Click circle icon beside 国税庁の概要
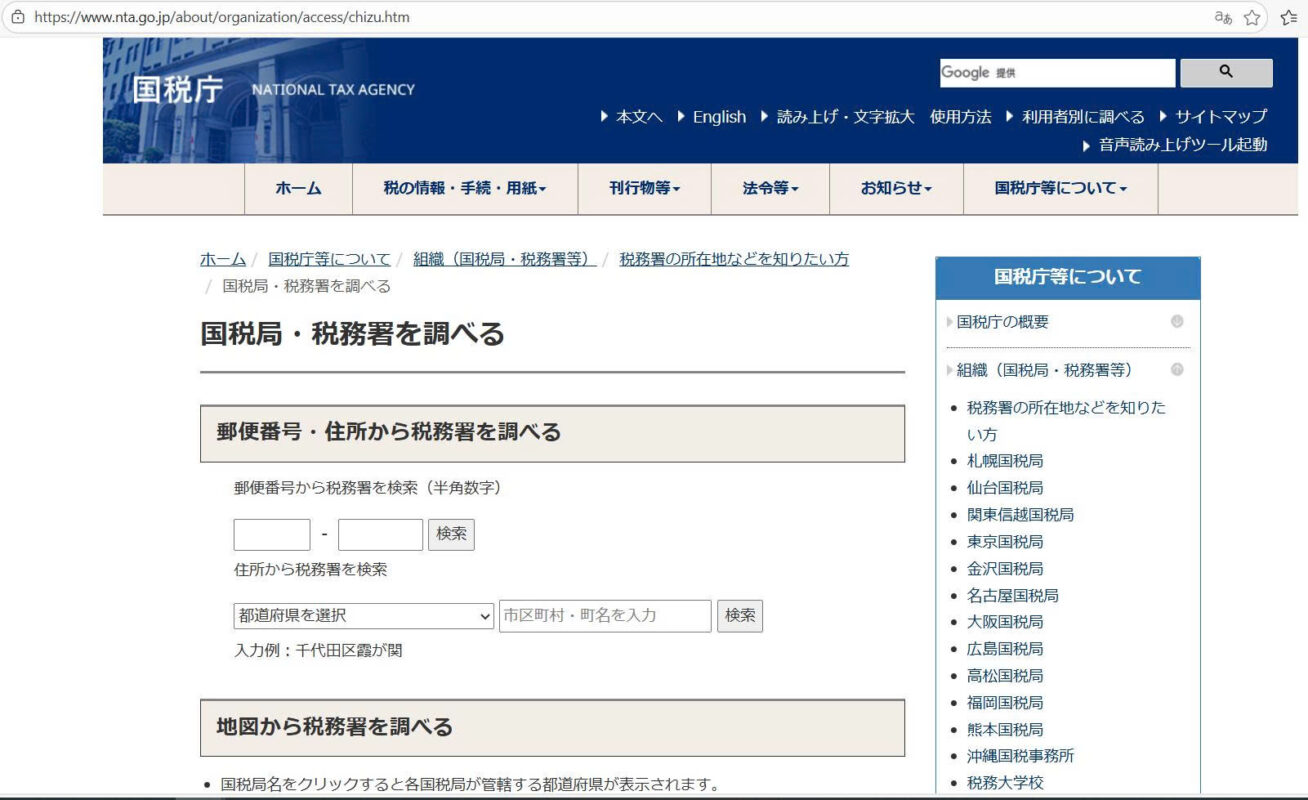This screenshot has width=1308, height=800. [x=1177, y=322]
